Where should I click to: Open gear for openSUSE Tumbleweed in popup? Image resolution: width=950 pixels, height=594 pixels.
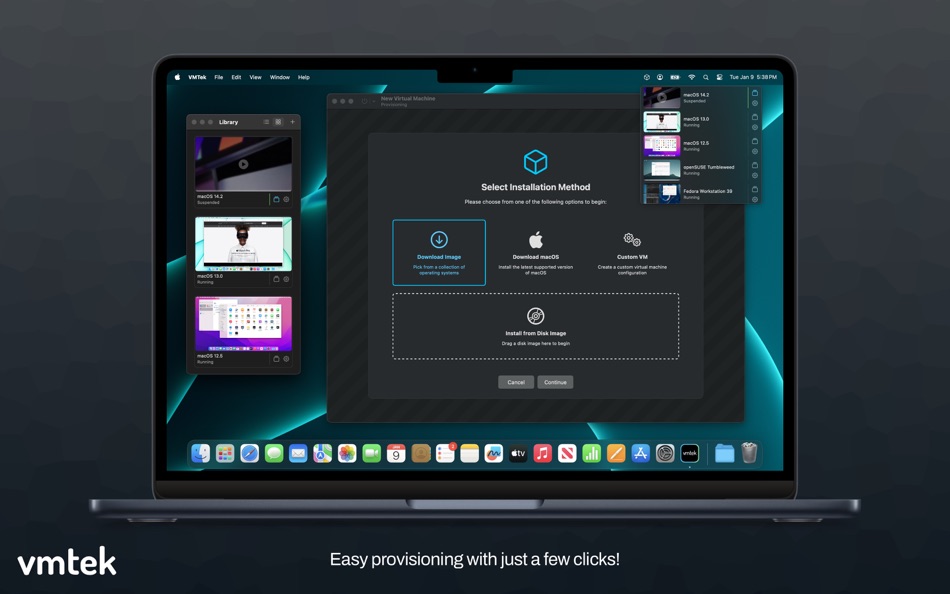click(755, 175)
